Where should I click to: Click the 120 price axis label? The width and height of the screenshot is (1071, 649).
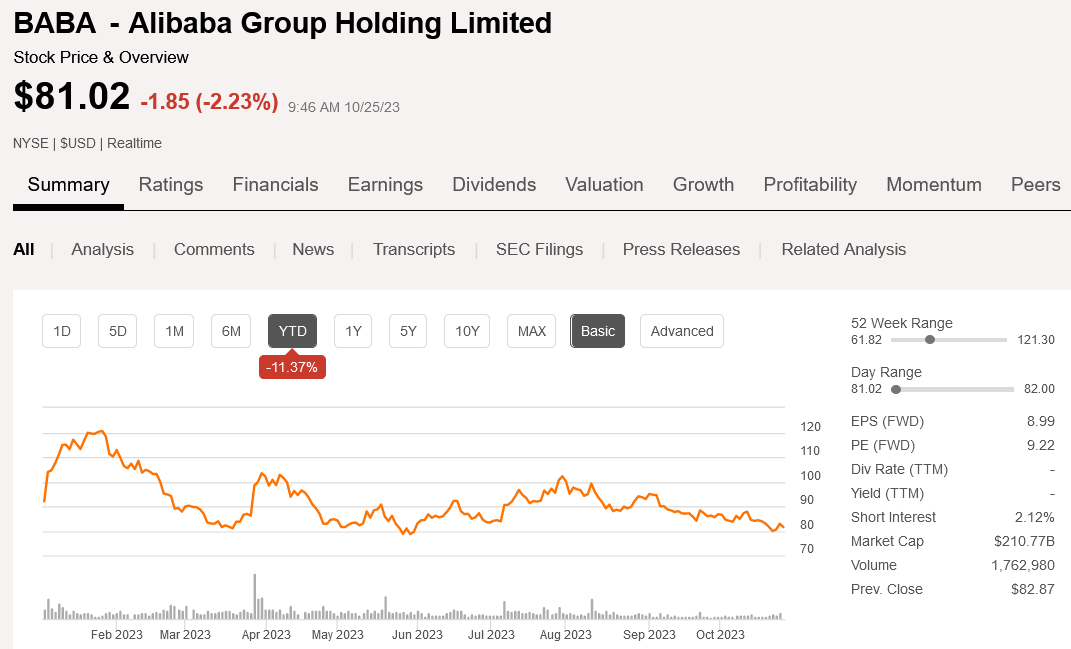[x=810, y=427]
